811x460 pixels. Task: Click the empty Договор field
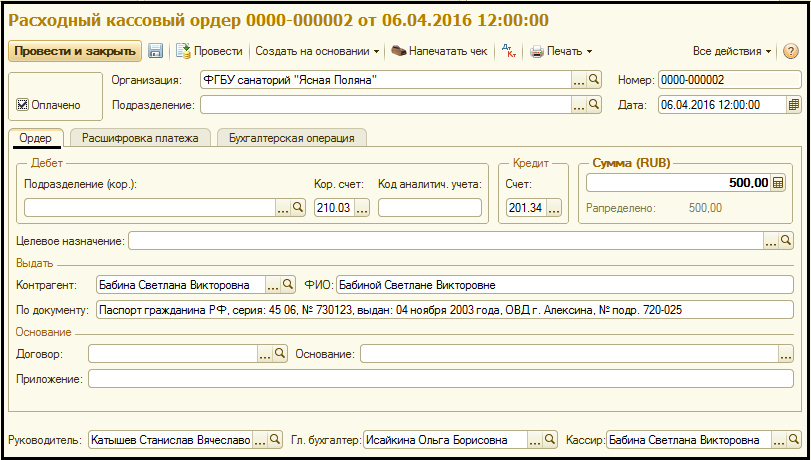pyautogui.click(x=173, y=353)
